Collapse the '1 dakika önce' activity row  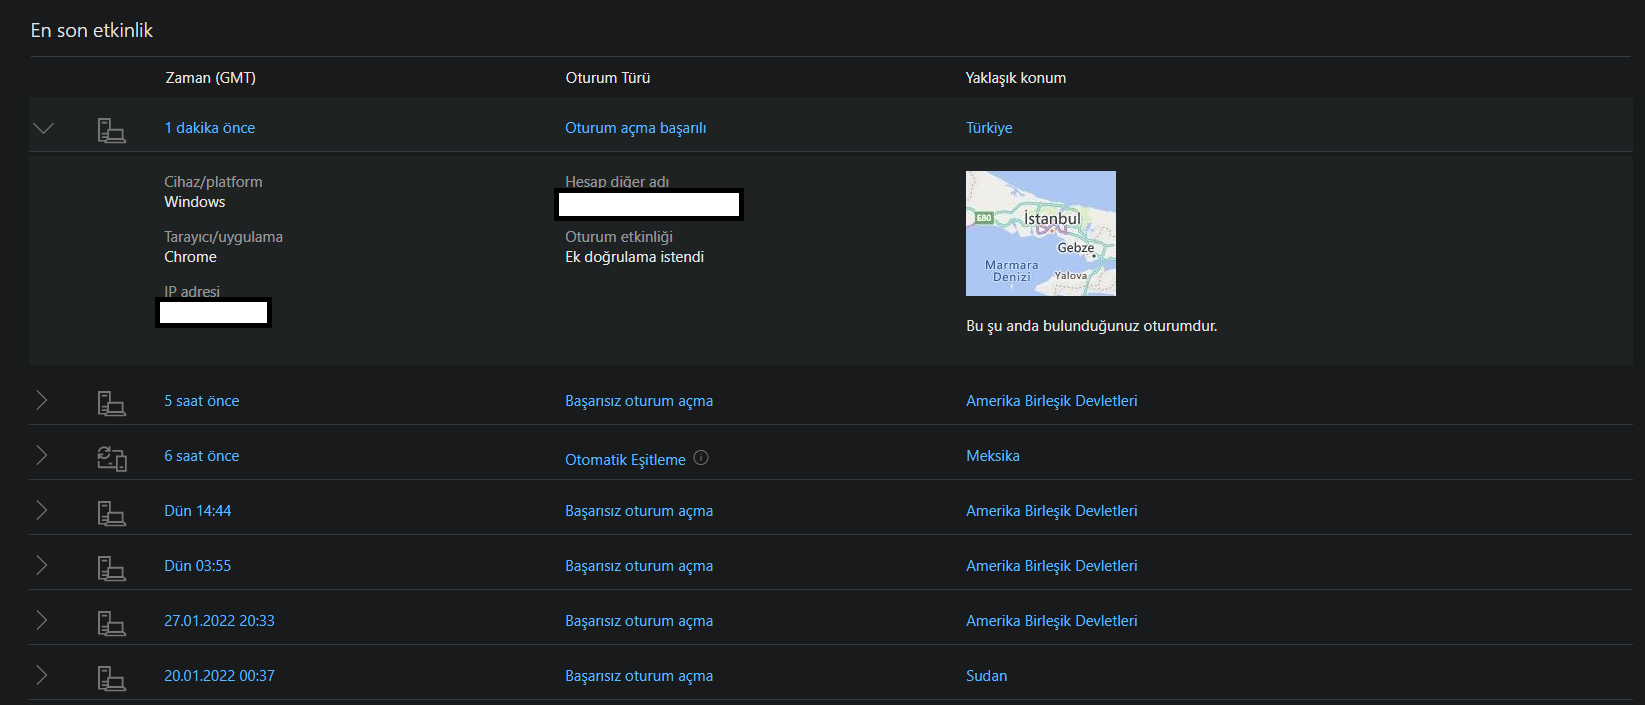click(43, 128)
